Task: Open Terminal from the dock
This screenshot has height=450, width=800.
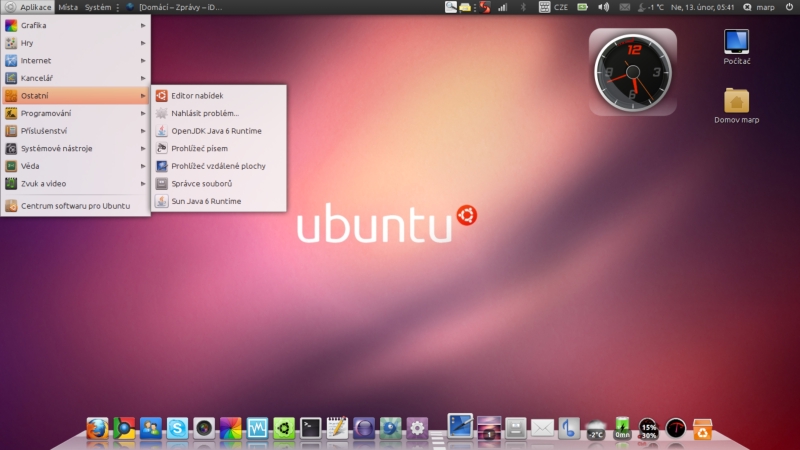Action: (x=310, y=428)
